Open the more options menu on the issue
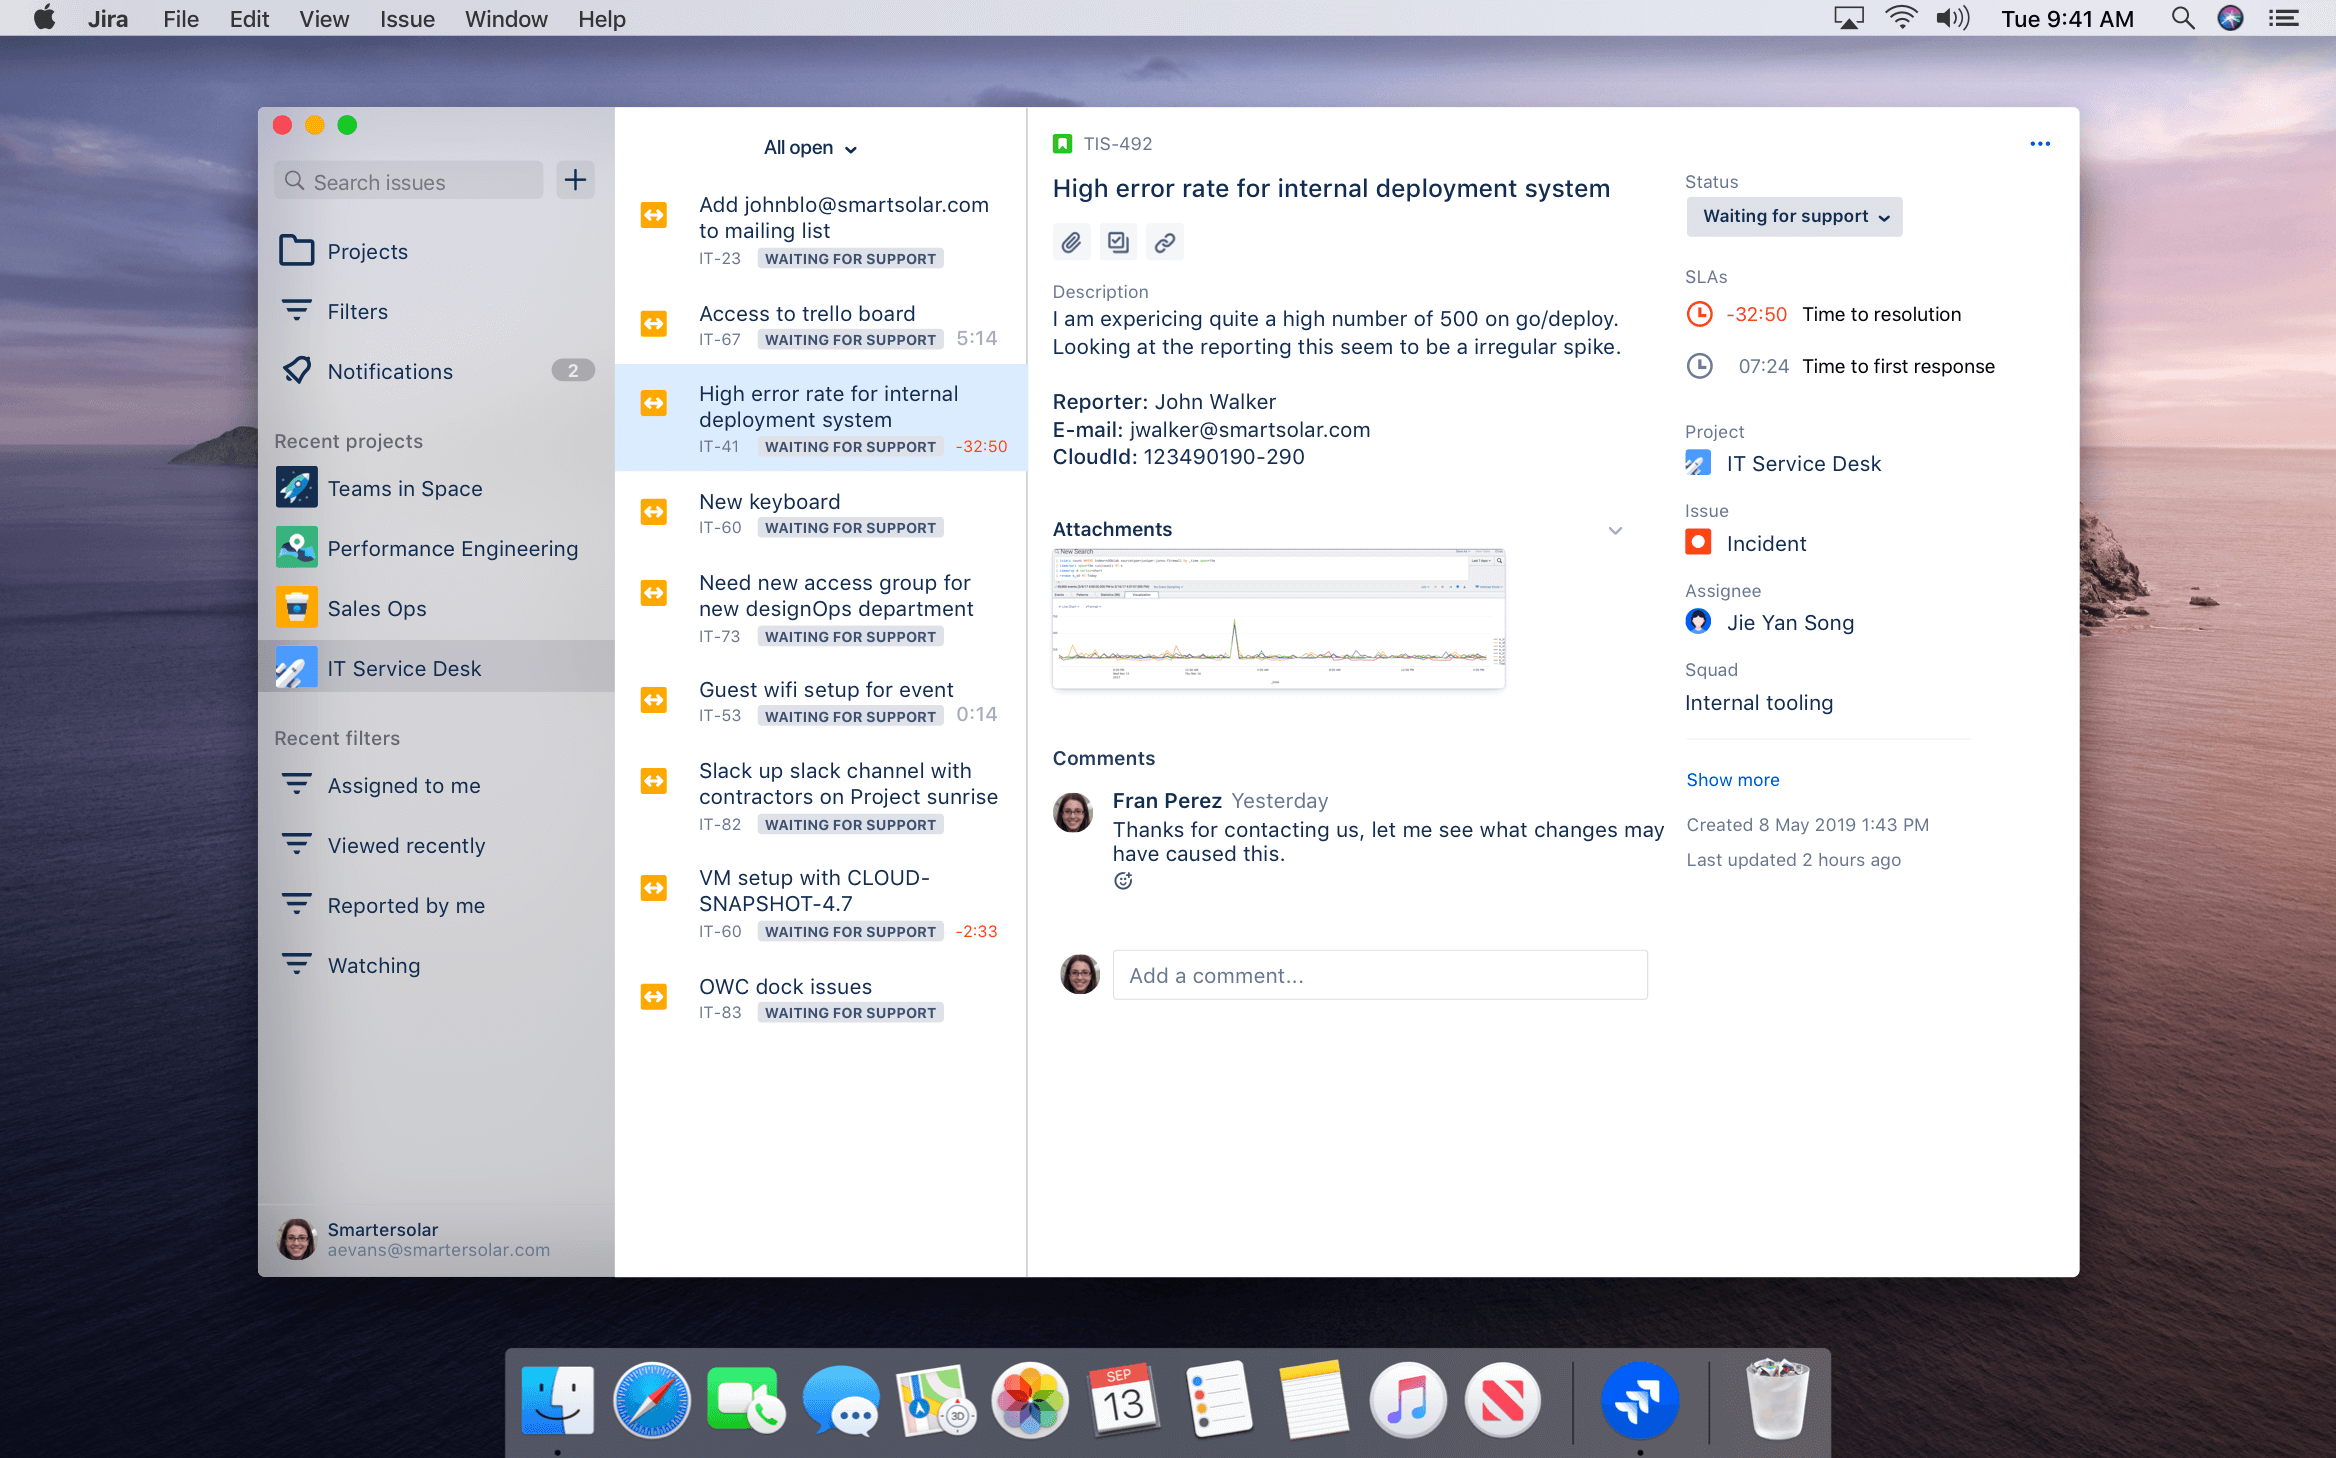Viewport: 2336px width, 1458px height. (x=2039, y=143)
